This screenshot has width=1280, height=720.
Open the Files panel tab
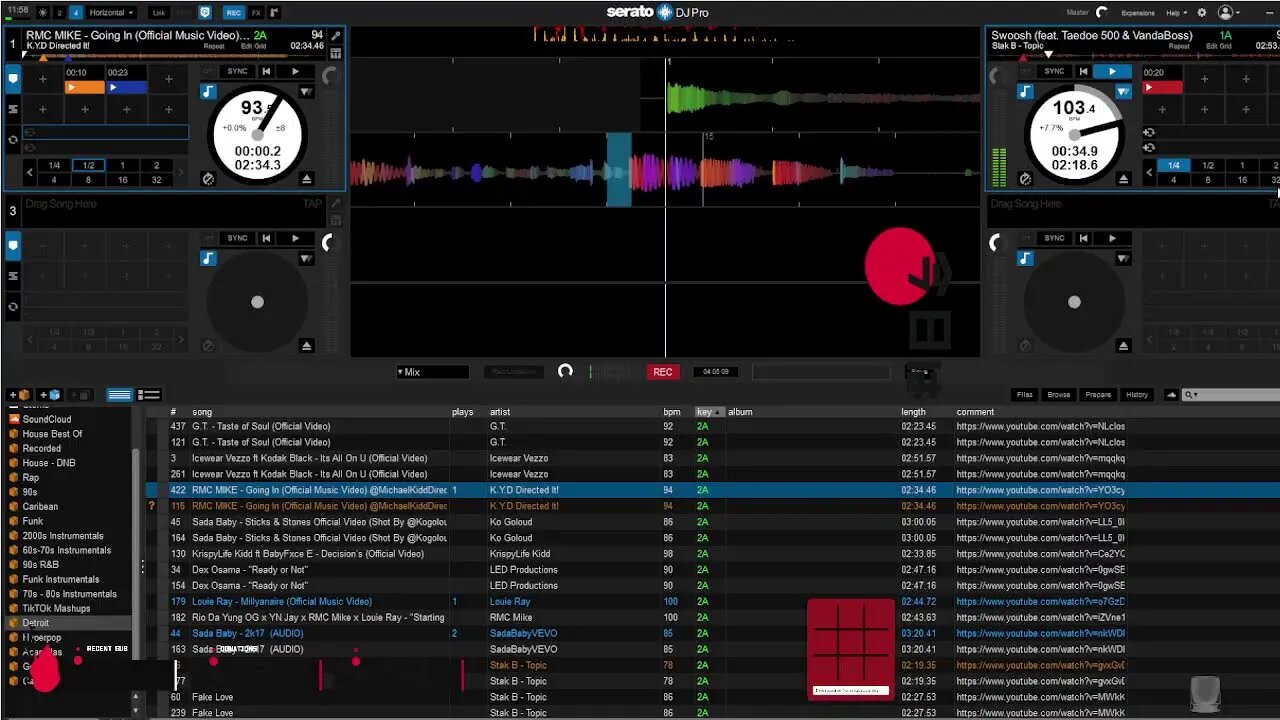pyautogui.click(x=1025, y=395)
